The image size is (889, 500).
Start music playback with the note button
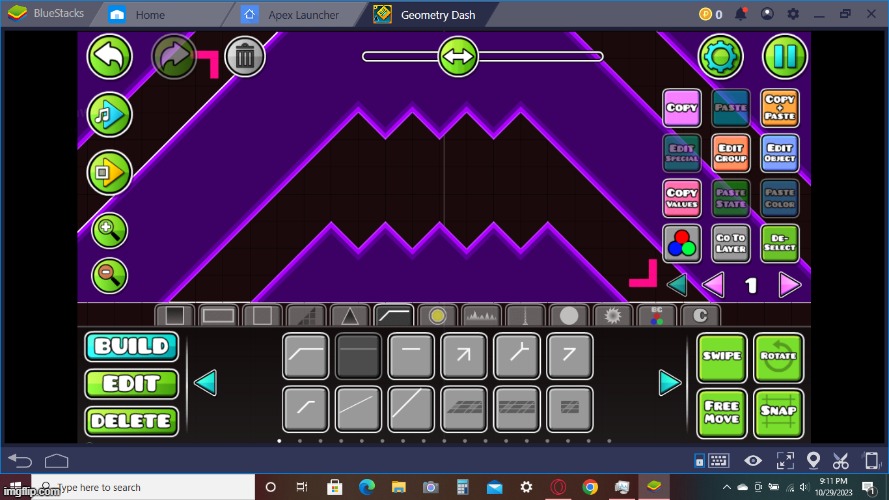[109, 115]
